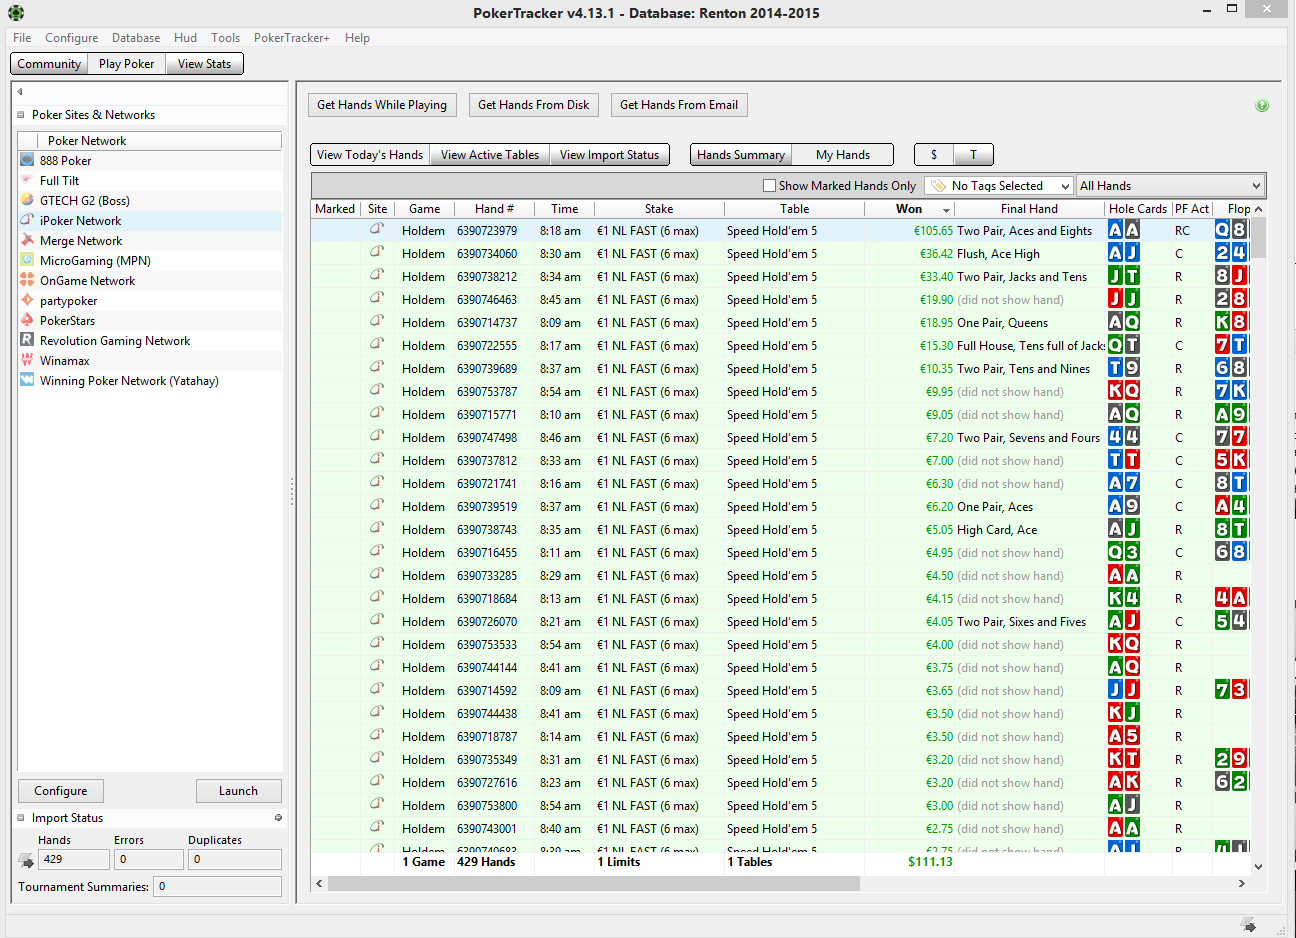Click the Import Status options arrow
This screenshot has height=938, width=1296.
coord(278,818)
